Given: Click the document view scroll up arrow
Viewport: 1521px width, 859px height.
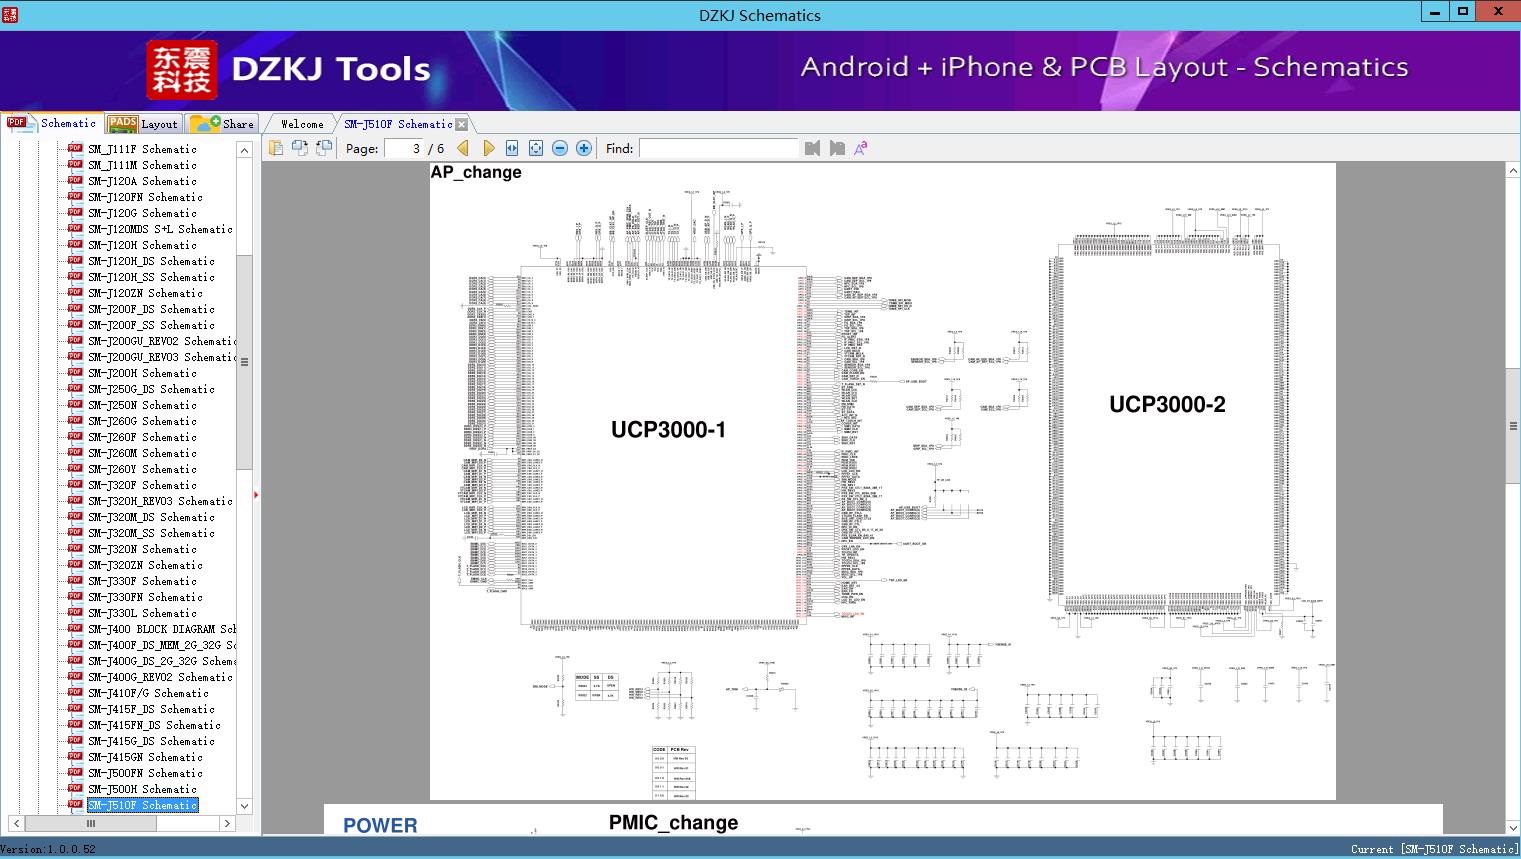Looking at the screenshot, I should pos(1513,171).
